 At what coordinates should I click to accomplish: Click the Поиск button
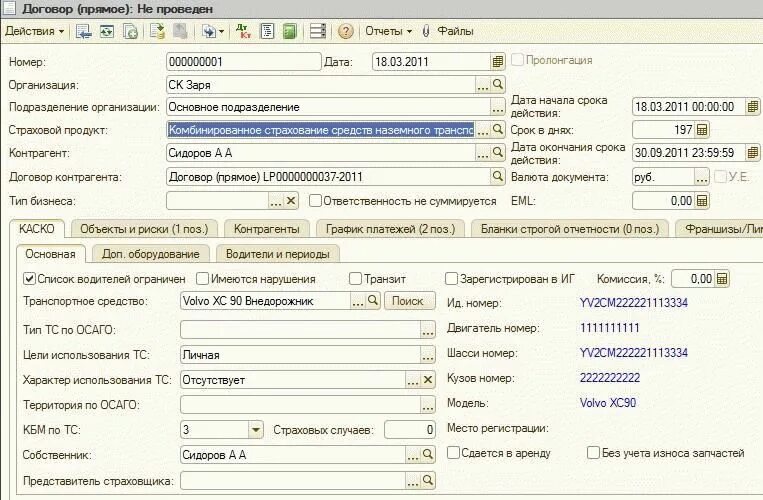pyautogui.click(x=408, y=301)
